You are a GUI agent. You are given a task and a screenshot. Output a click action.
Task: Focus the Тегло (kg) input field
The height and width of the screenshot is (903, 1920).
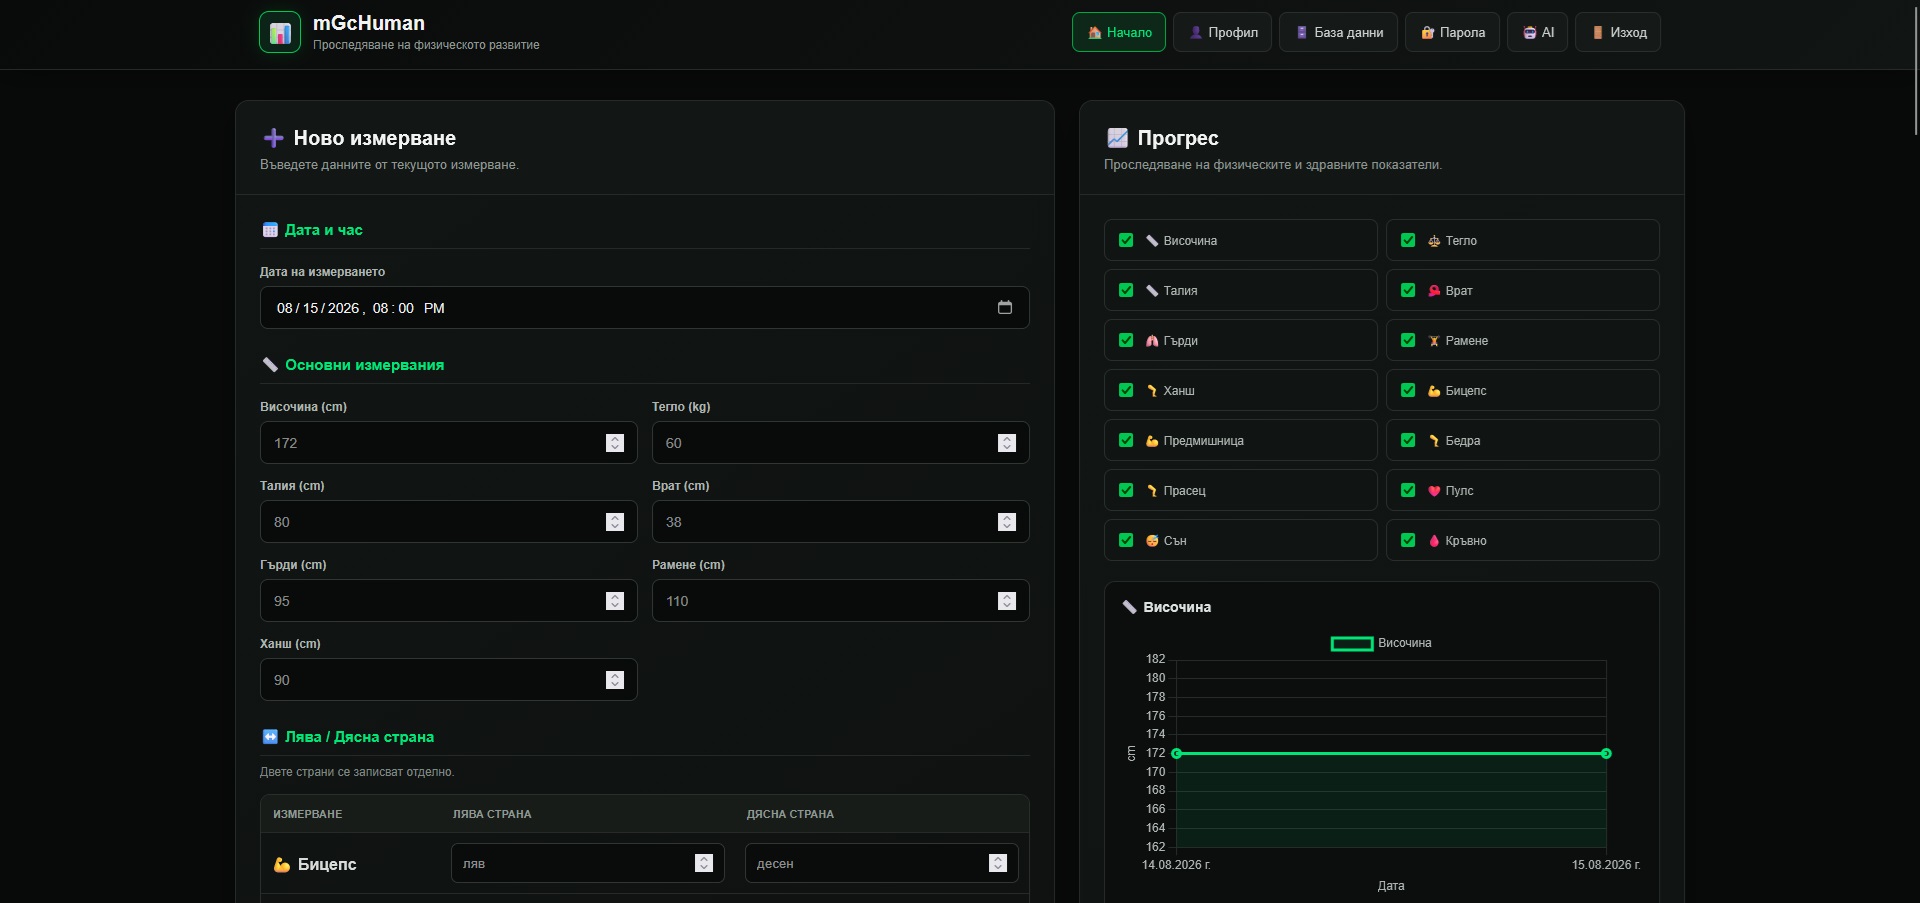click(841, 443)
